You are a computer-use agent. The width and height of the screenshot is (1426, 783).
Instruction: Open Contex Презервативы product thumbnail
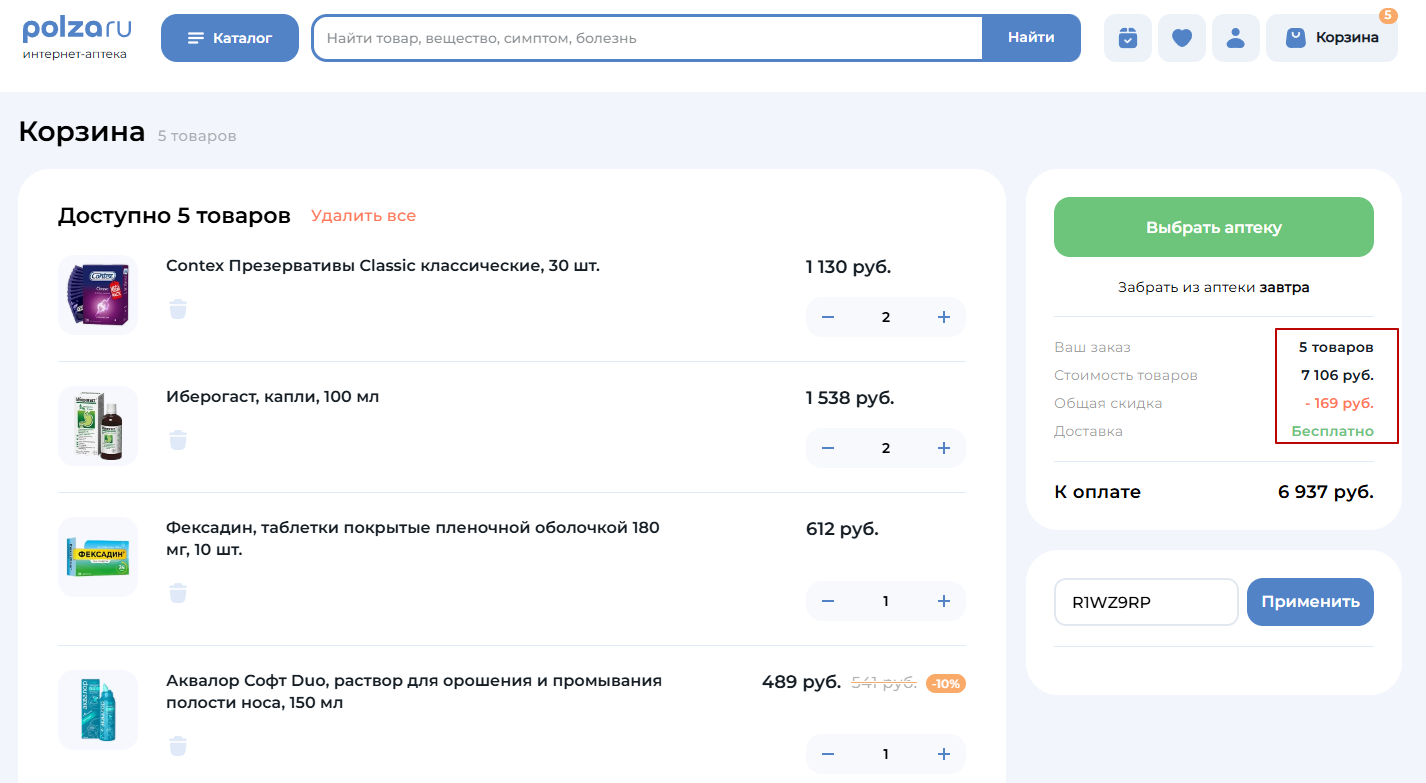[x=98, y=295]
